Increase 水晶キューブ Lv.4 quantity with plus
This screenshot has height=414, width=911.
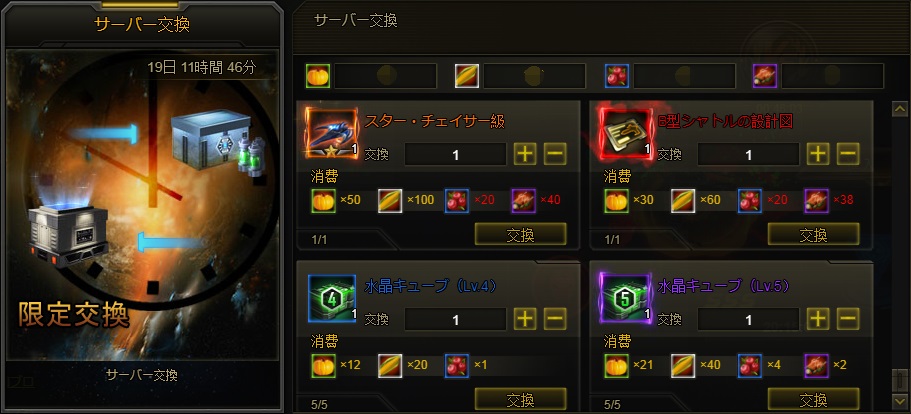point(526,319)
